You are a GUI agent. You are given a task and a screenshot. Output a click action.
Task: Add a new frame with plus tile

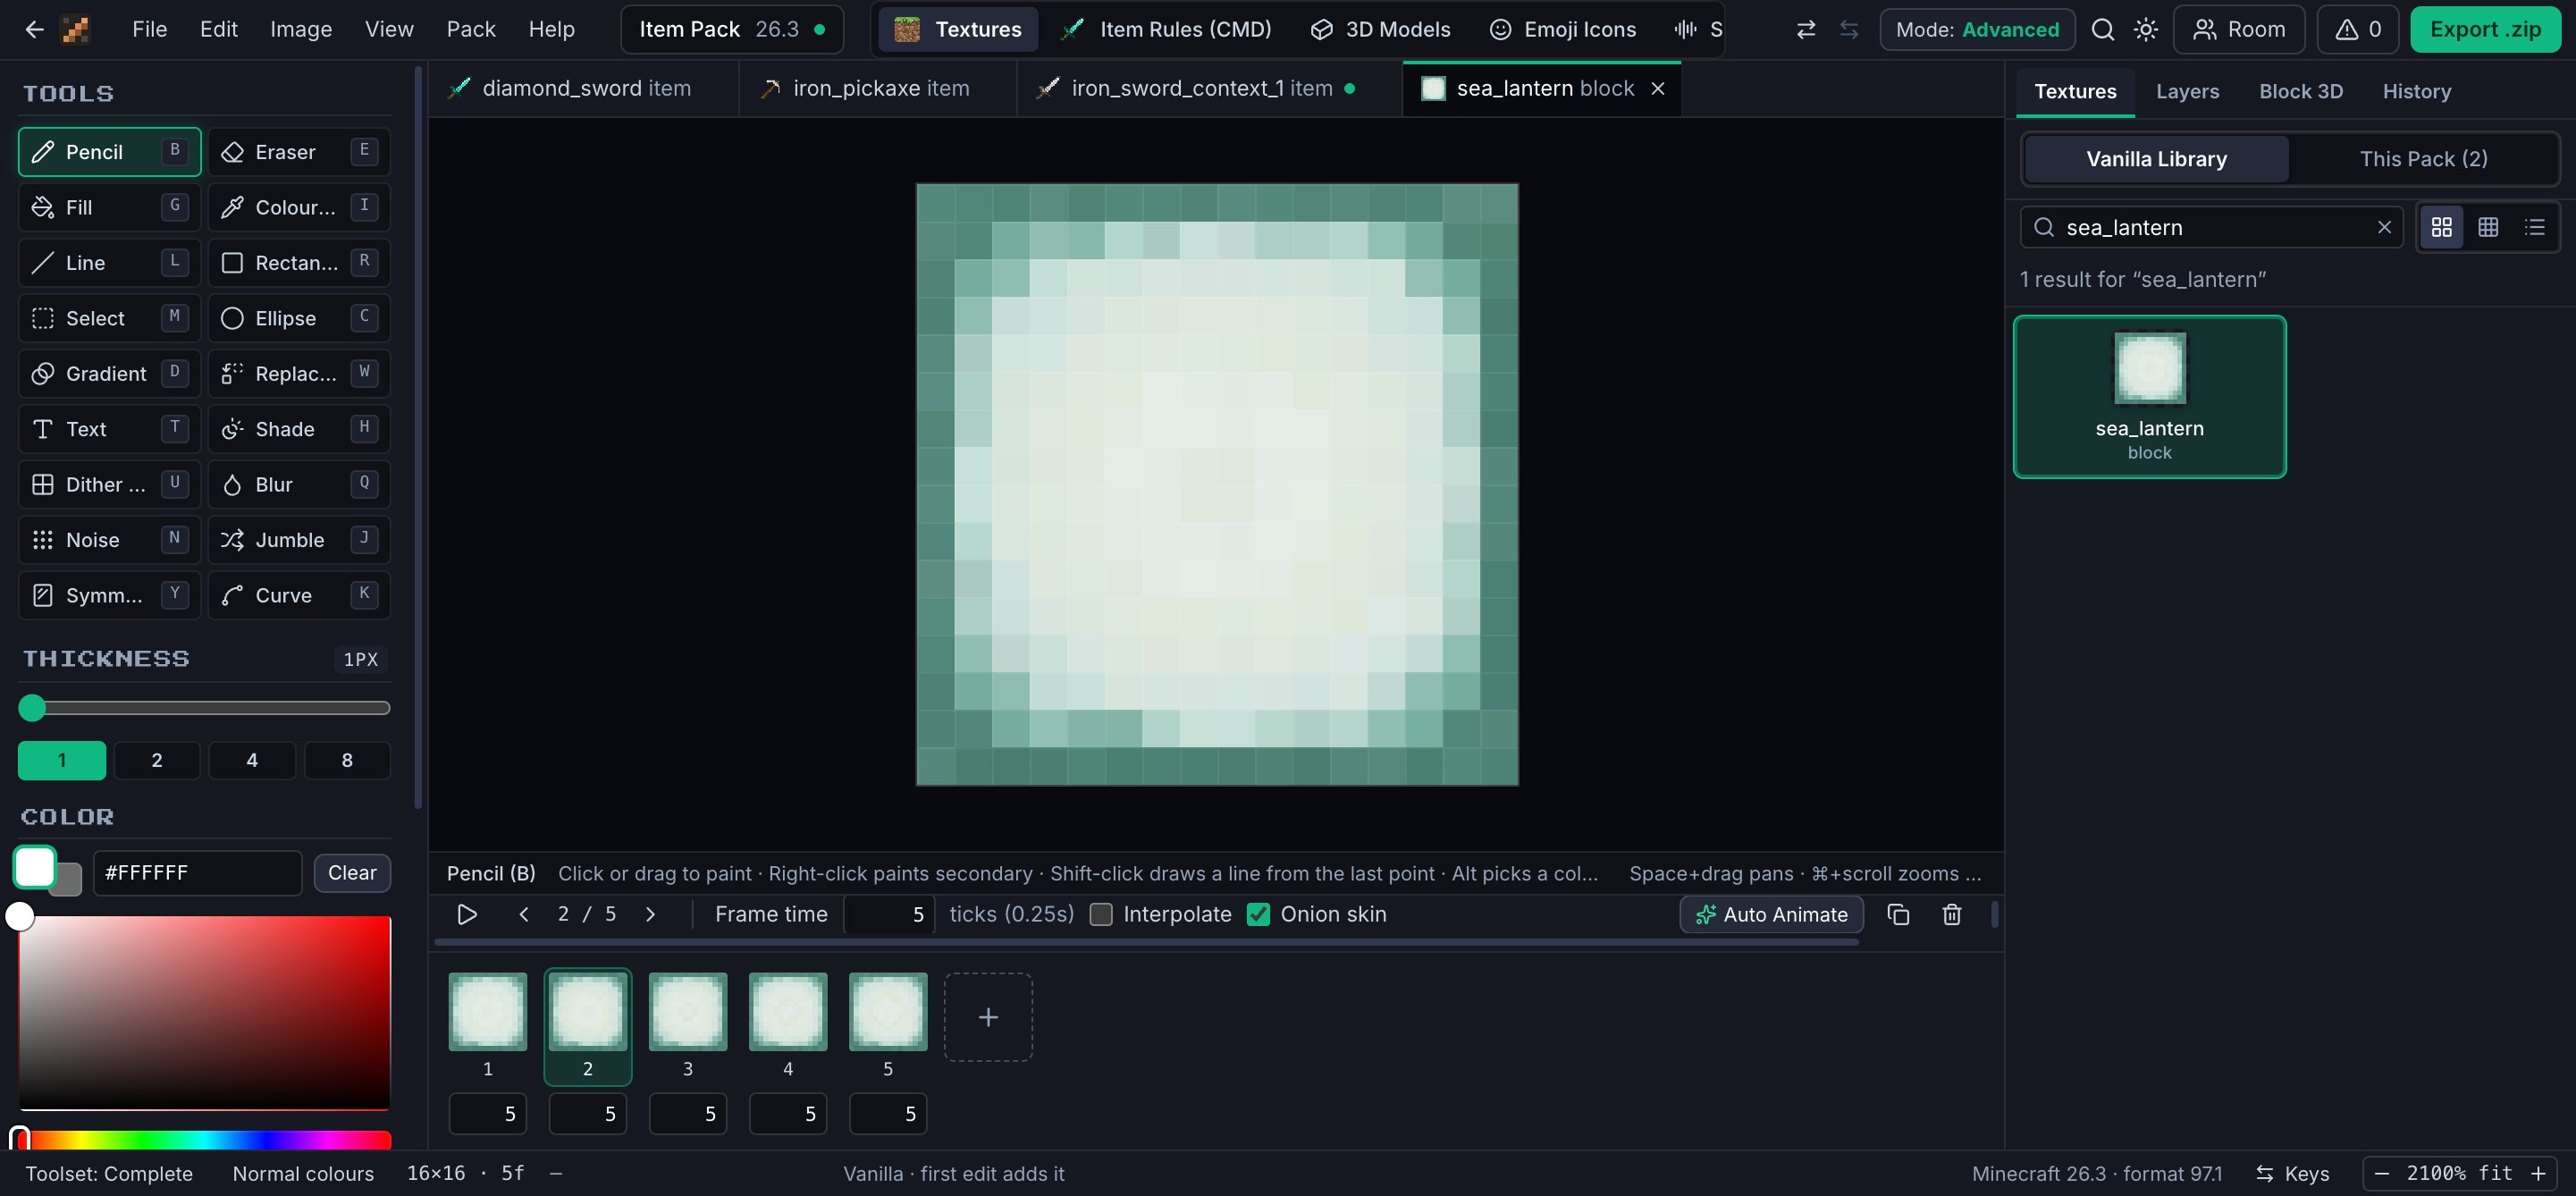click(988, 1017)
